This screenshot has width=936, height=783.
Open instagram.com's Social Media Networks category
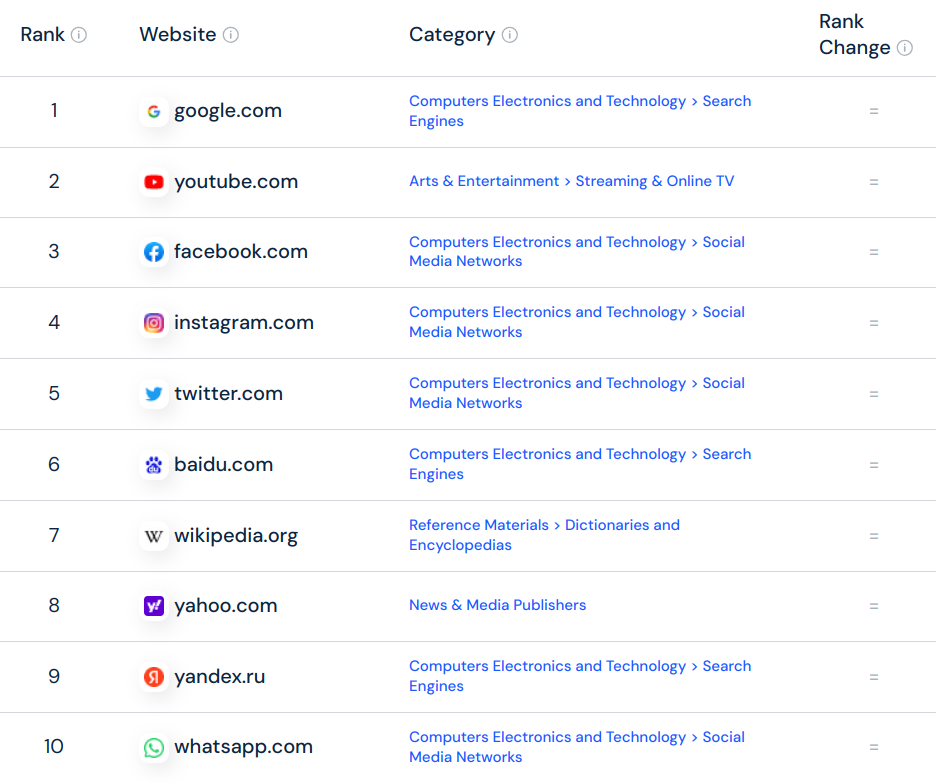click(577, 322)
